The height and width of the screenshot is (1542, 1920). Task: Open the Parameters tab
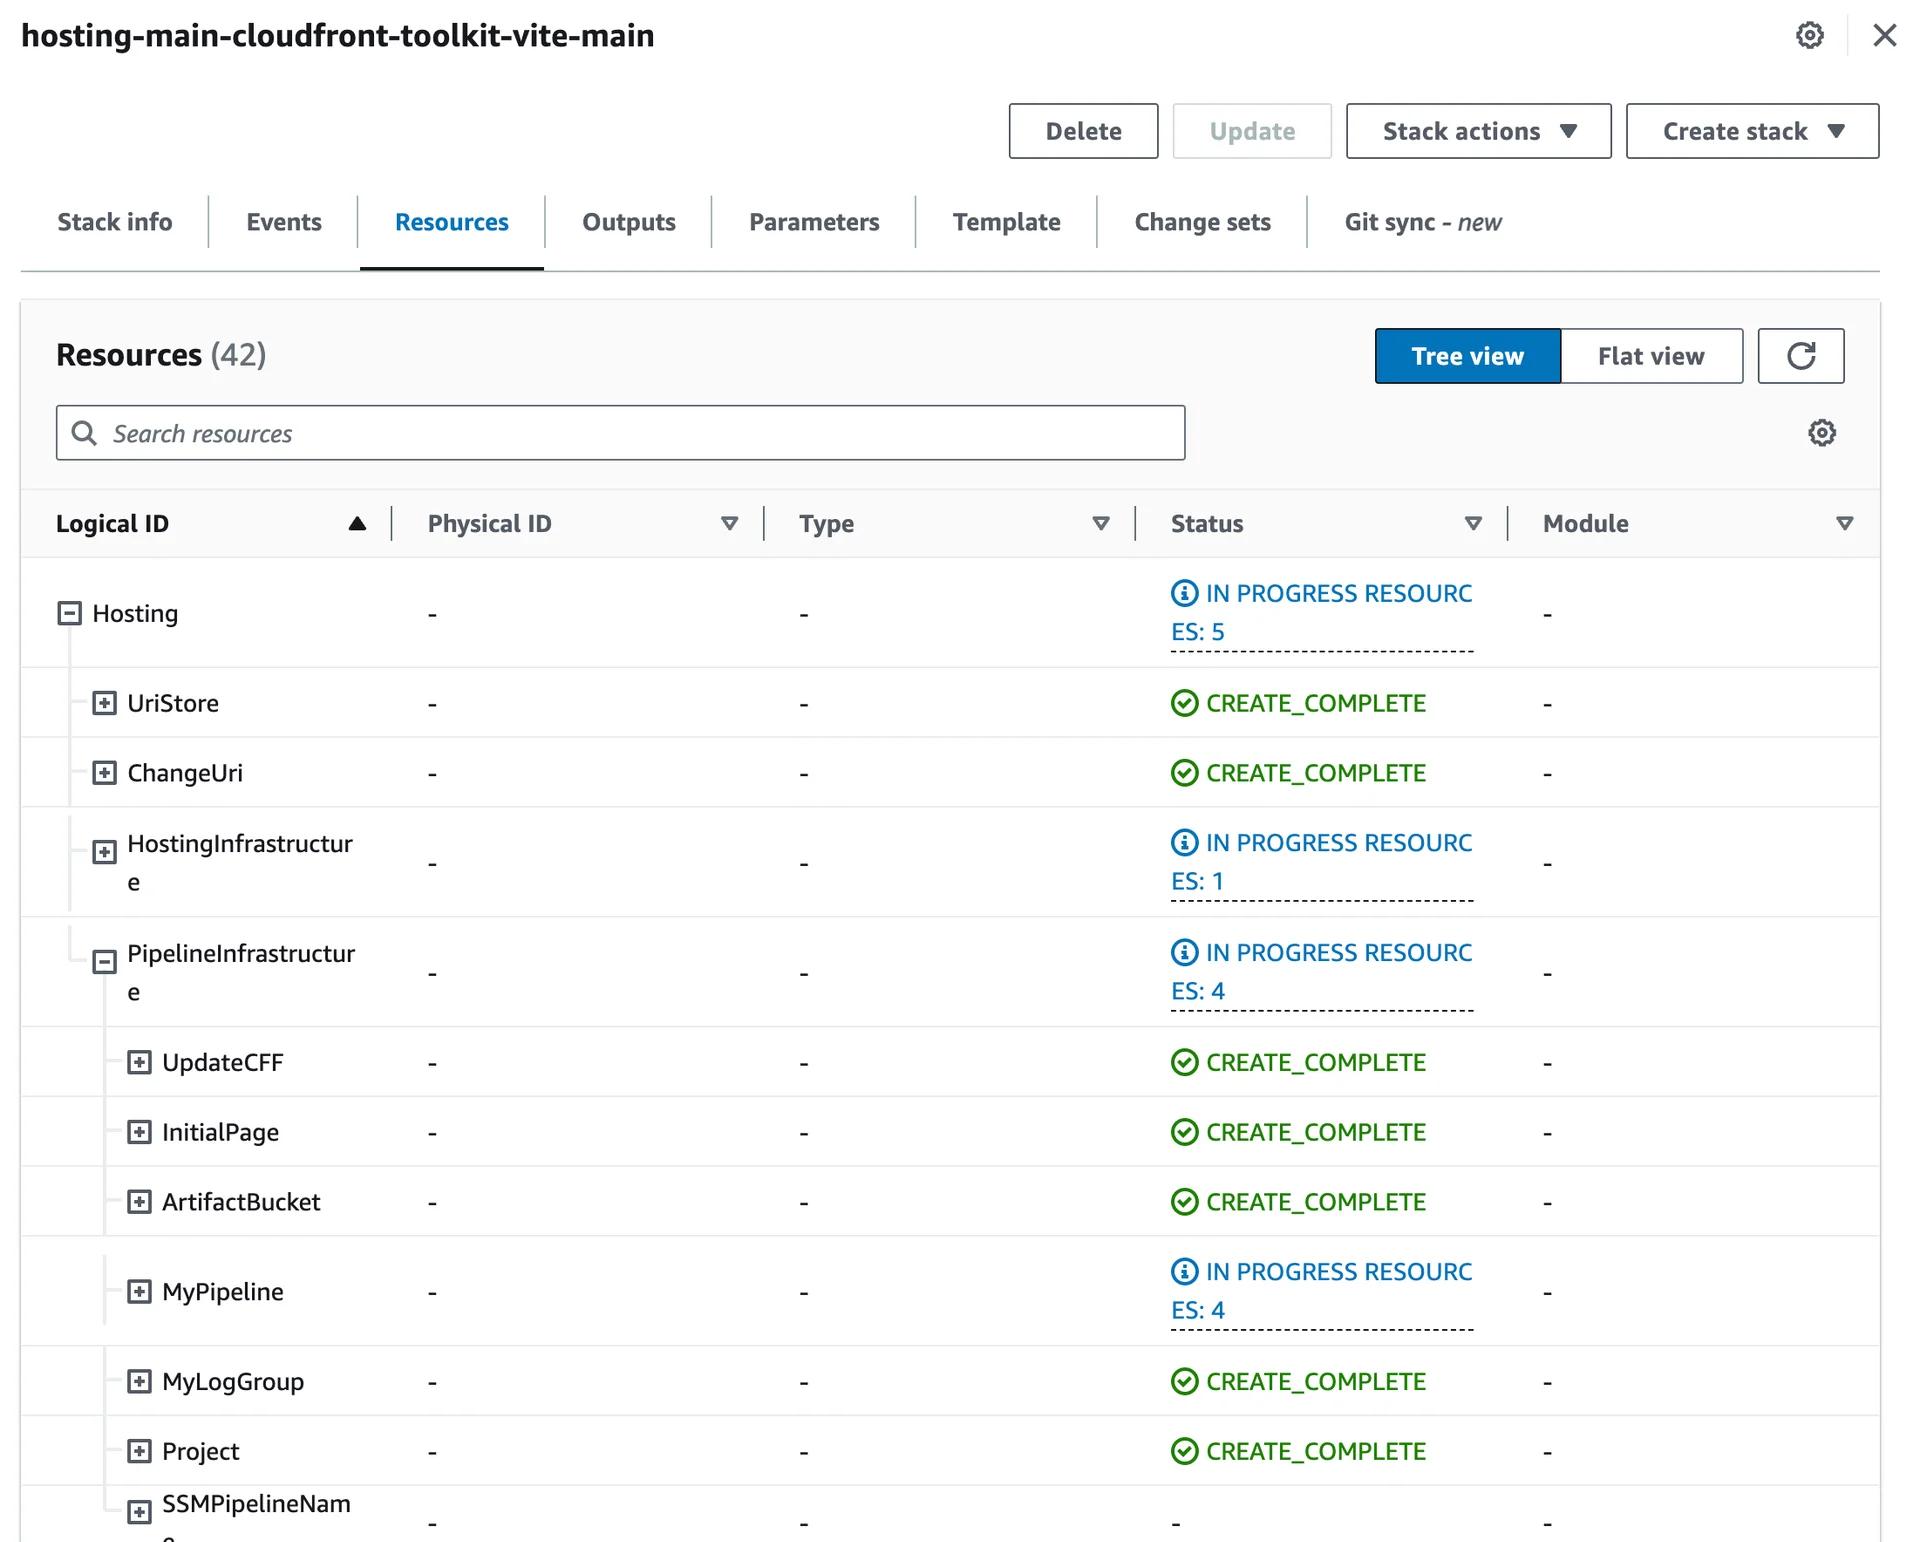tap(814, 222)
